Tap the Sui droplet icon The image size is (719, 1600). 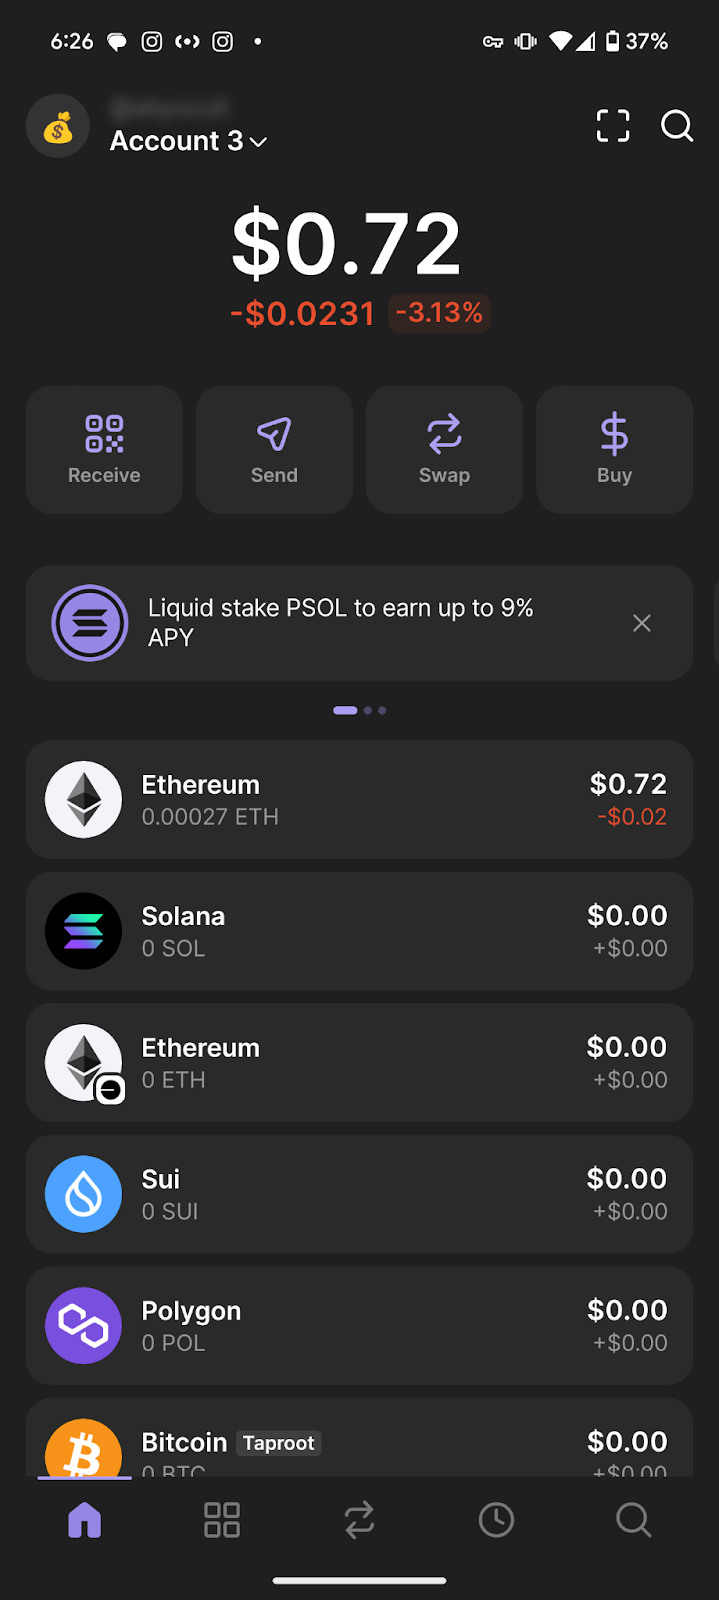point(84,1194)
